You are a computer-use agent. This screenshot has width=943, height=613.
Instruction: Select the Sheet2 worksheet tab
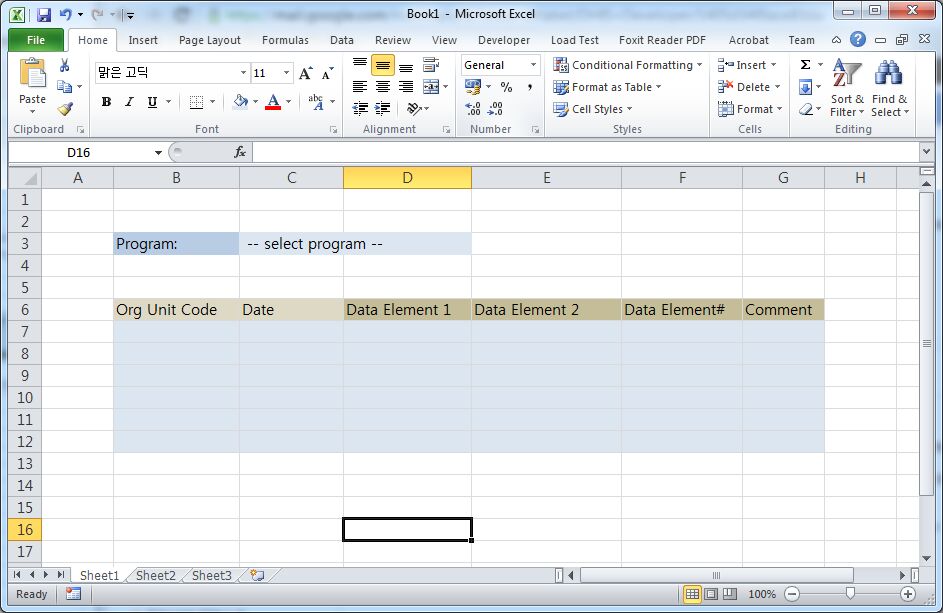coord(155,575)
